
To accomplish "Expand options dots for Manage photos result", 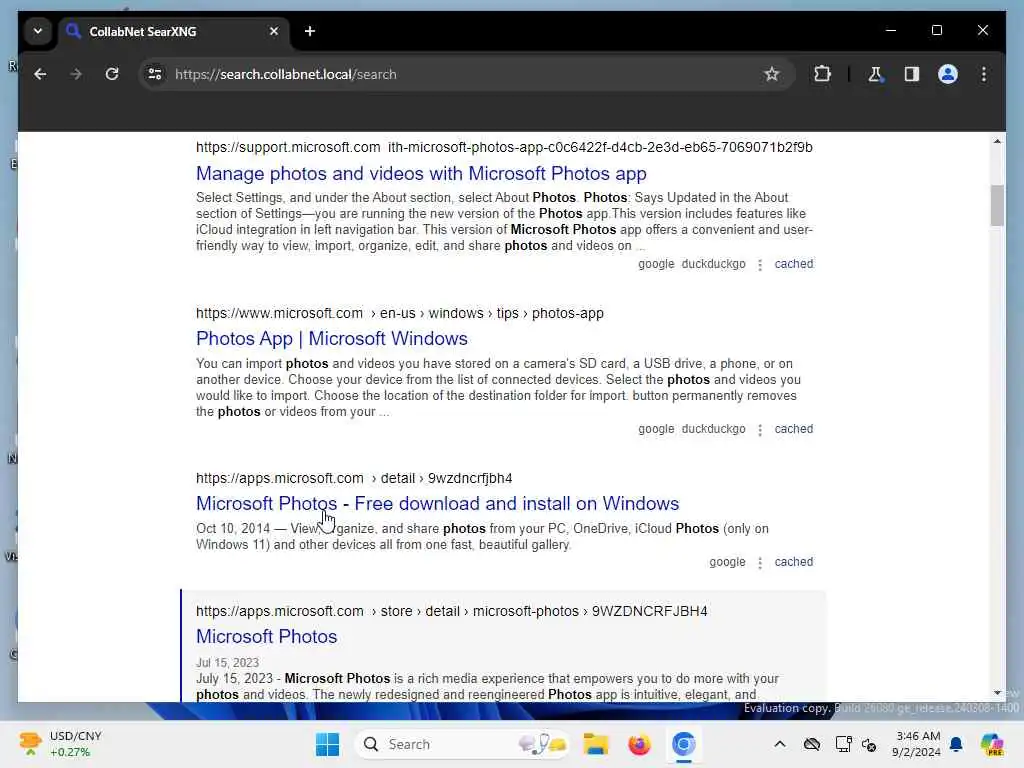I will coord(760,264).
